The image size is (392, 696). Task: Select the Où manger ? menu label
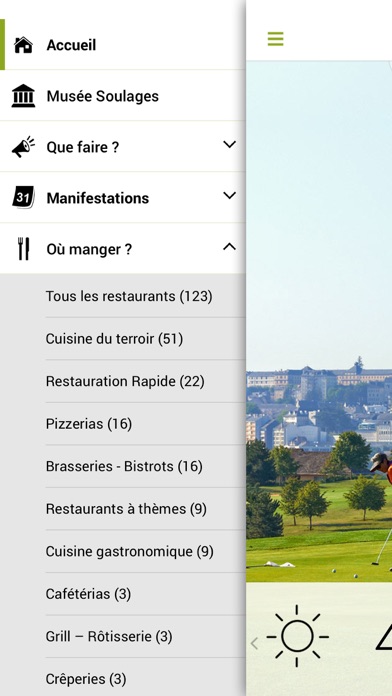(89, 249)
